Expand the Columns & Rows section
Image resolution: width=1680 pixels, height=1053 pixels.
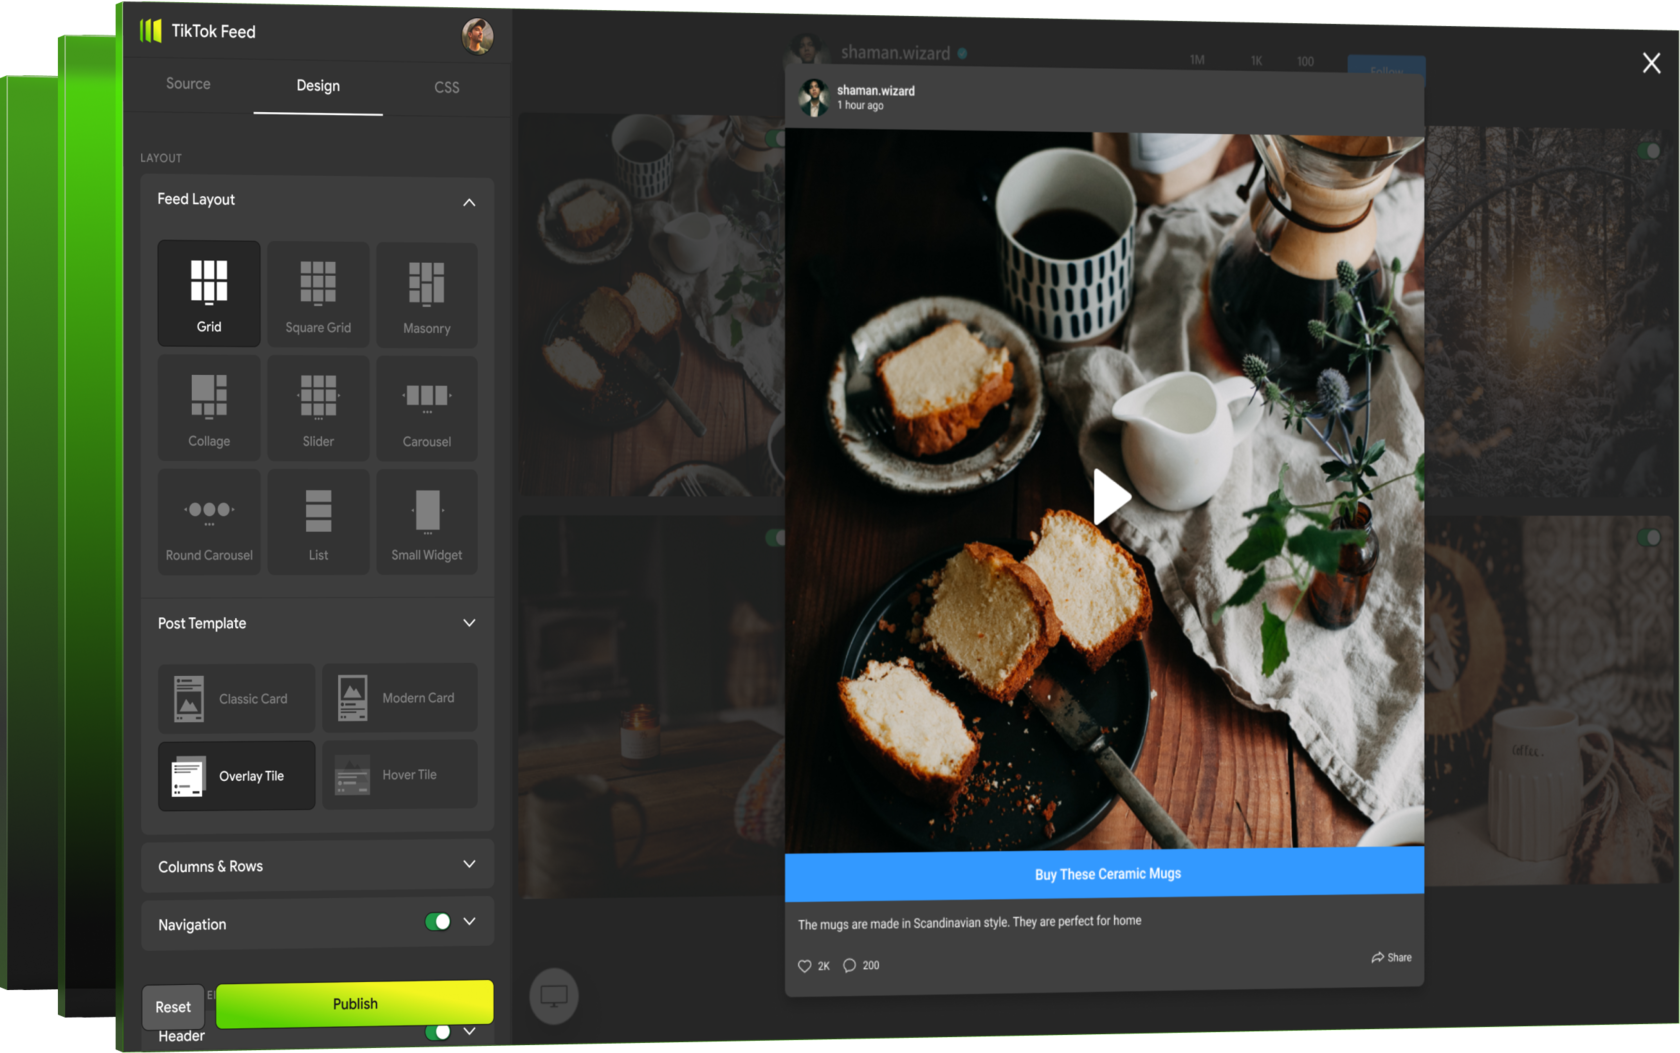click(469, 865)
